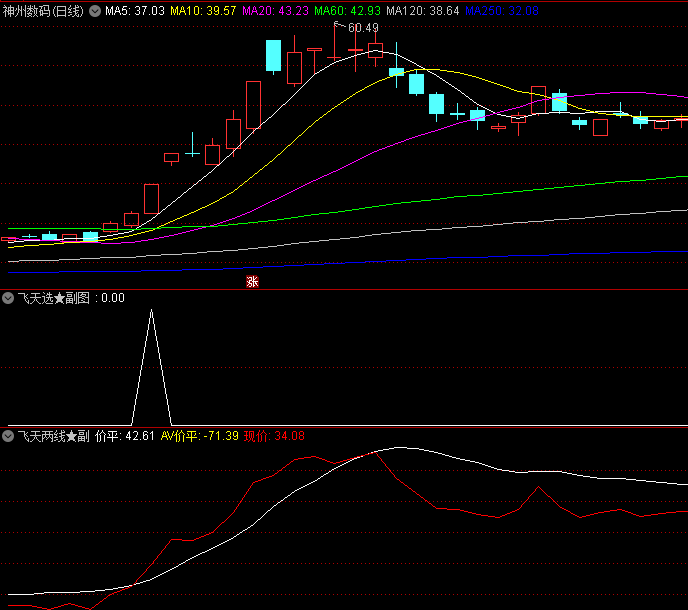Click the 0.00 value of 飞天选★副图
Image resolution: width=688 pixels, height=610 pixels.
[x=113, y=298]
